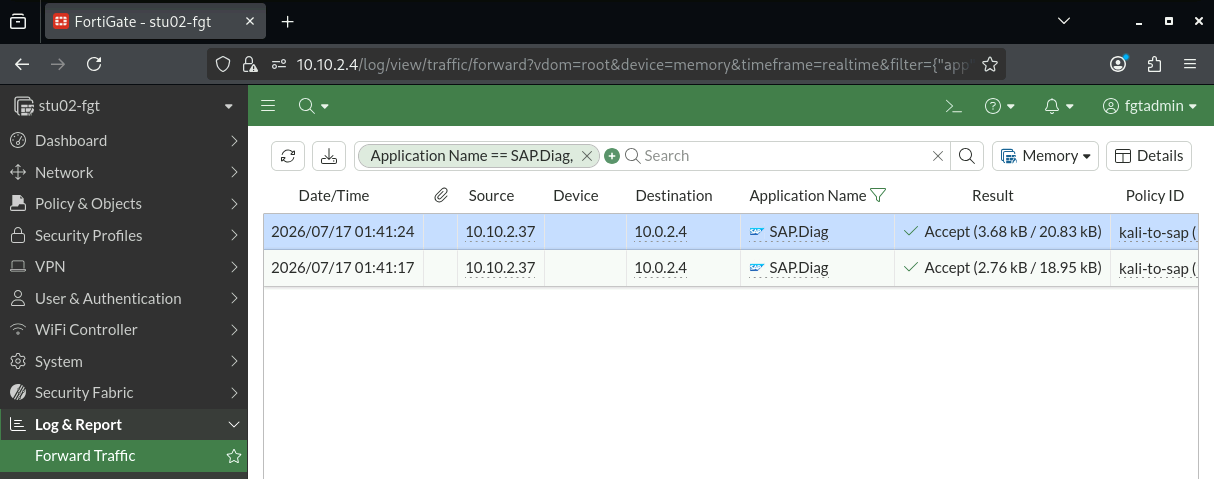Expand Security Profiles menu
Viewport: 1214px width, 479px height.
coord(124,235)
